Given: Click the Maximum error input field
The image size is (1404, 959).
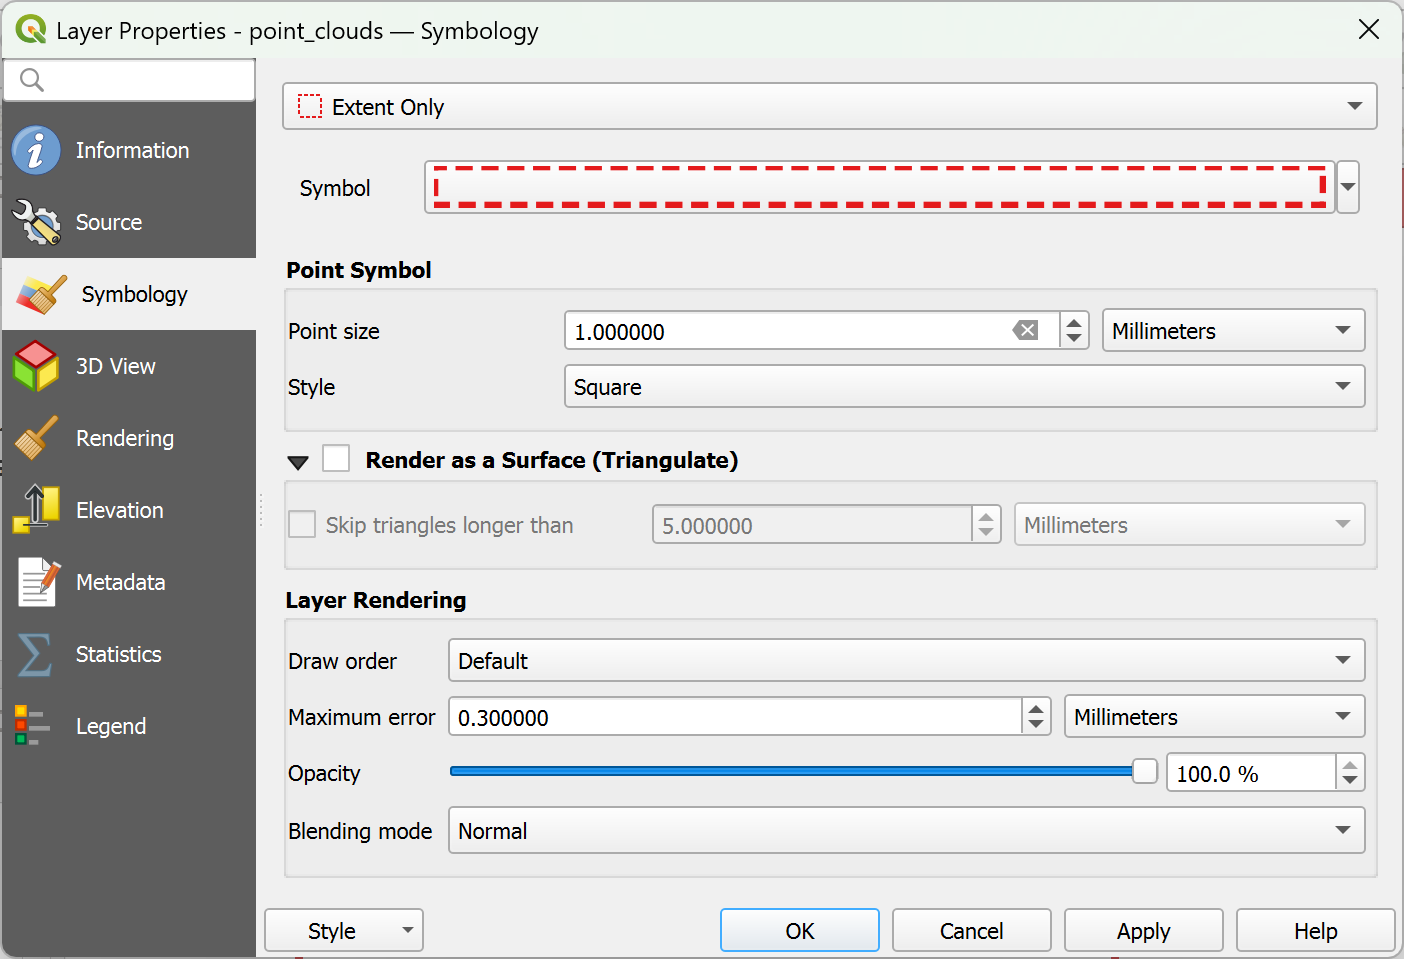Looking at the screenshot, I should point(735,717).
